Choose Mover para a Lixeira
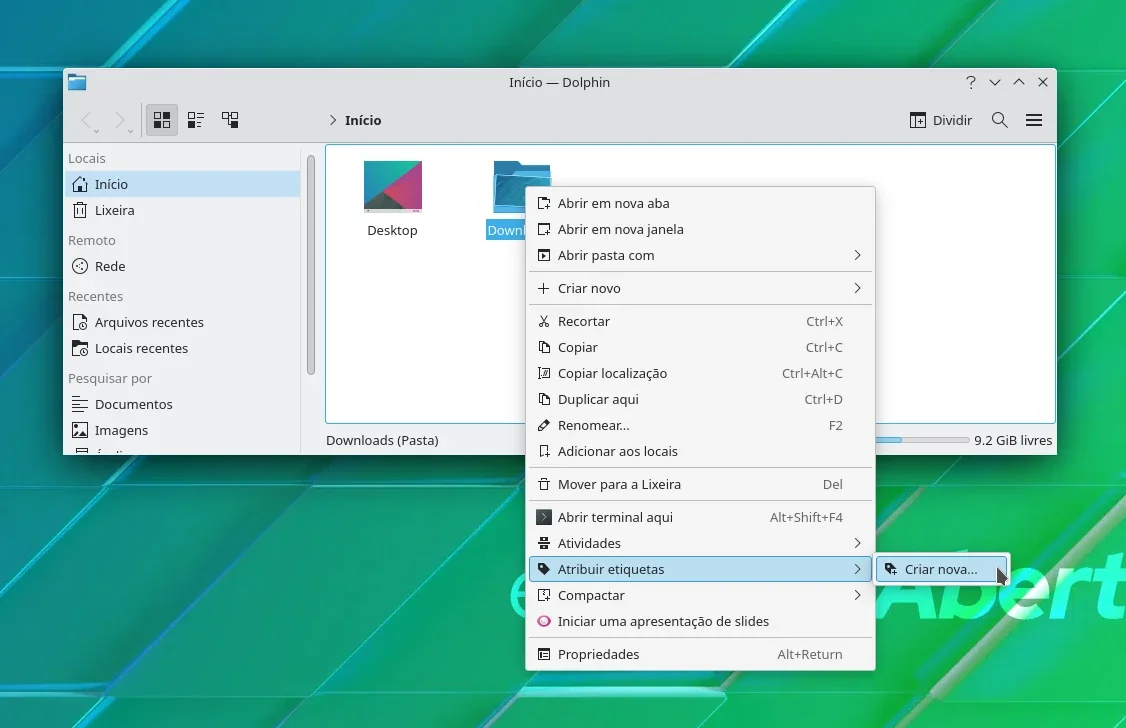Viewport: 1126px width, 728px height. pyautogui.click(x=700, y=484)
